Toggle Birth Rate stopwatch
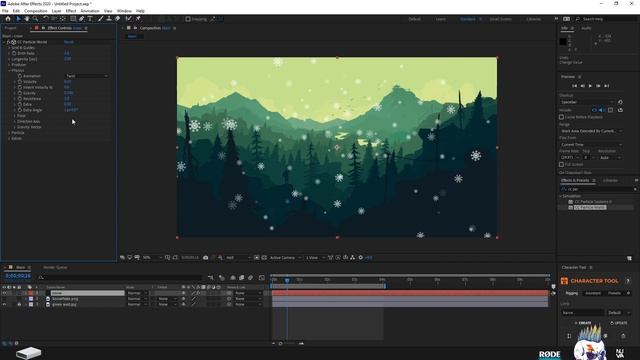 [14, 53]
